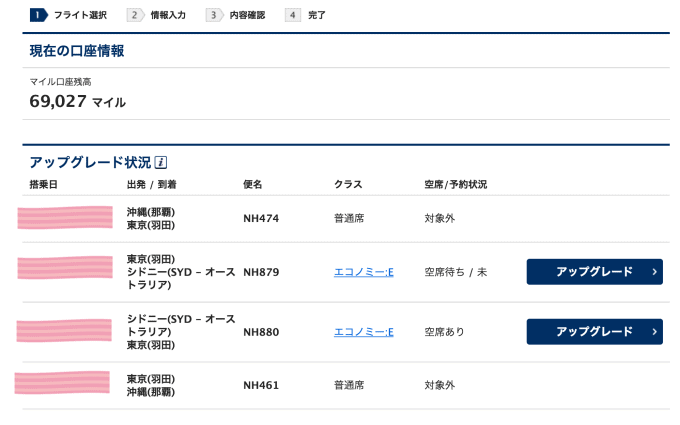Click the アップグレード状況 heading text
The height and width of the screenshot is (425, 680).
tap(90, 162)
